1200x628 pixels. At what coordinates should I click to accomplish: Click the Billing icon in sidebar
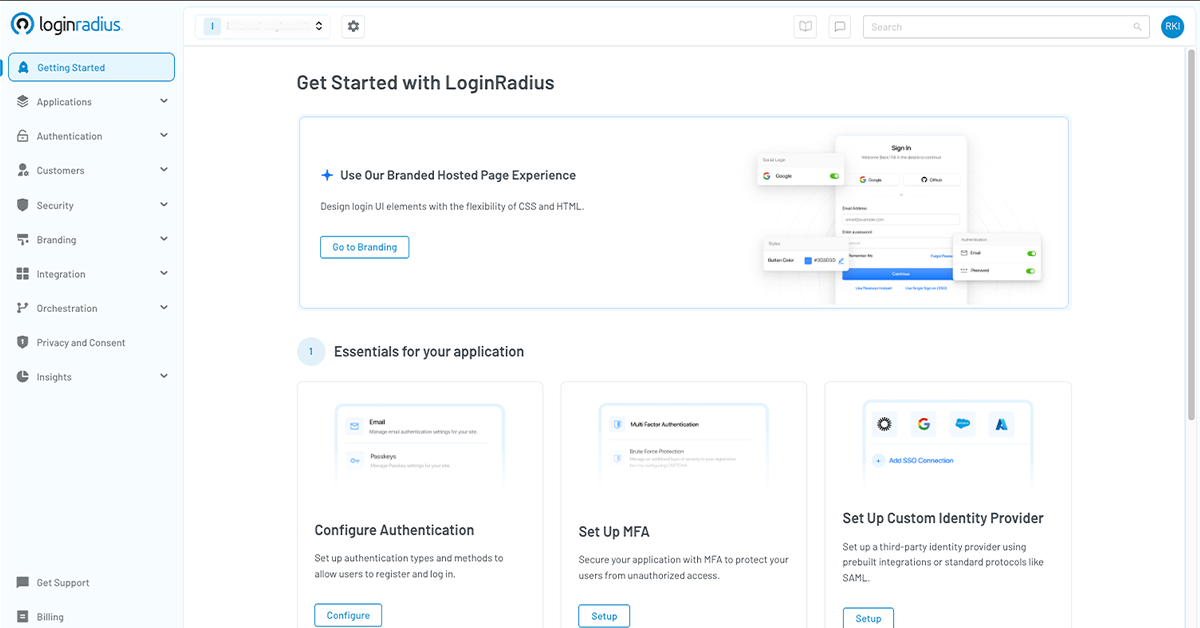pyautogui.click(x=23, y=617)
